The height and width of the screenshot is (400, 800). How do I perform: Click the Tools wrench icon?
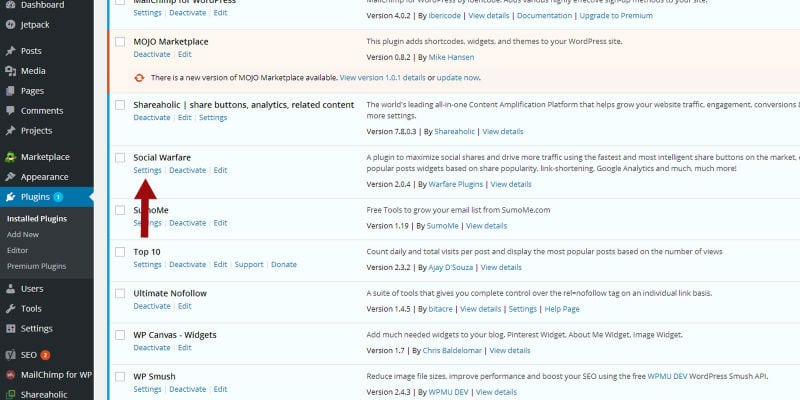10,308
